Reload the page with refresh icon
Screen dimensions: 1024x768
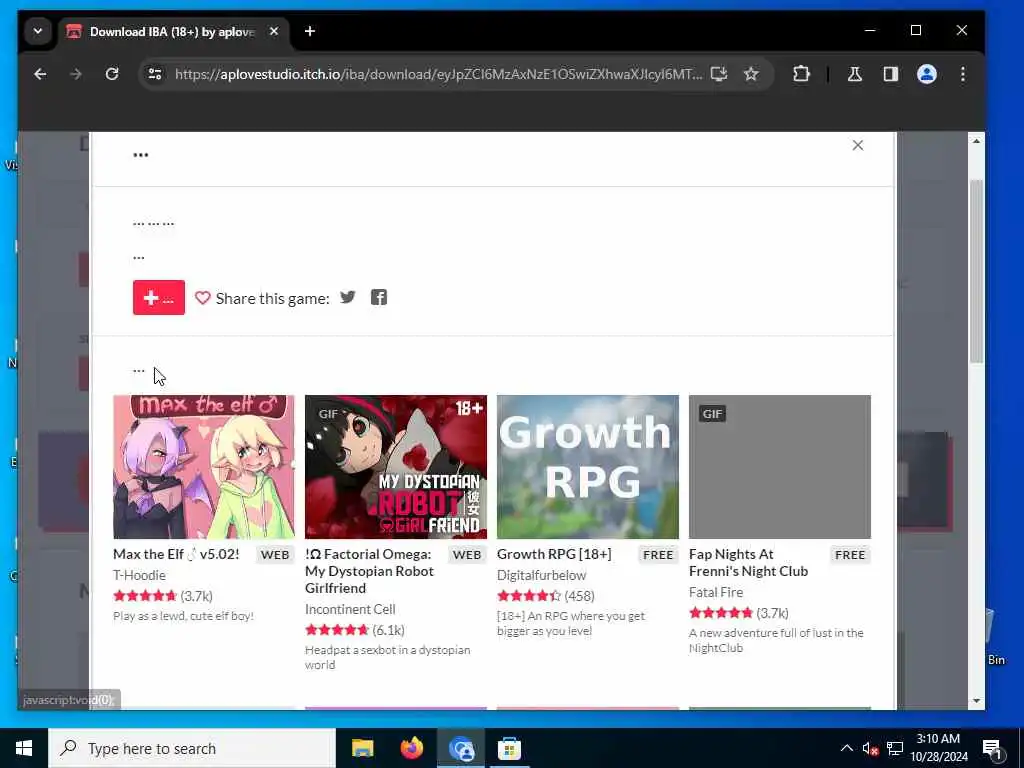[x=112, y=74]
